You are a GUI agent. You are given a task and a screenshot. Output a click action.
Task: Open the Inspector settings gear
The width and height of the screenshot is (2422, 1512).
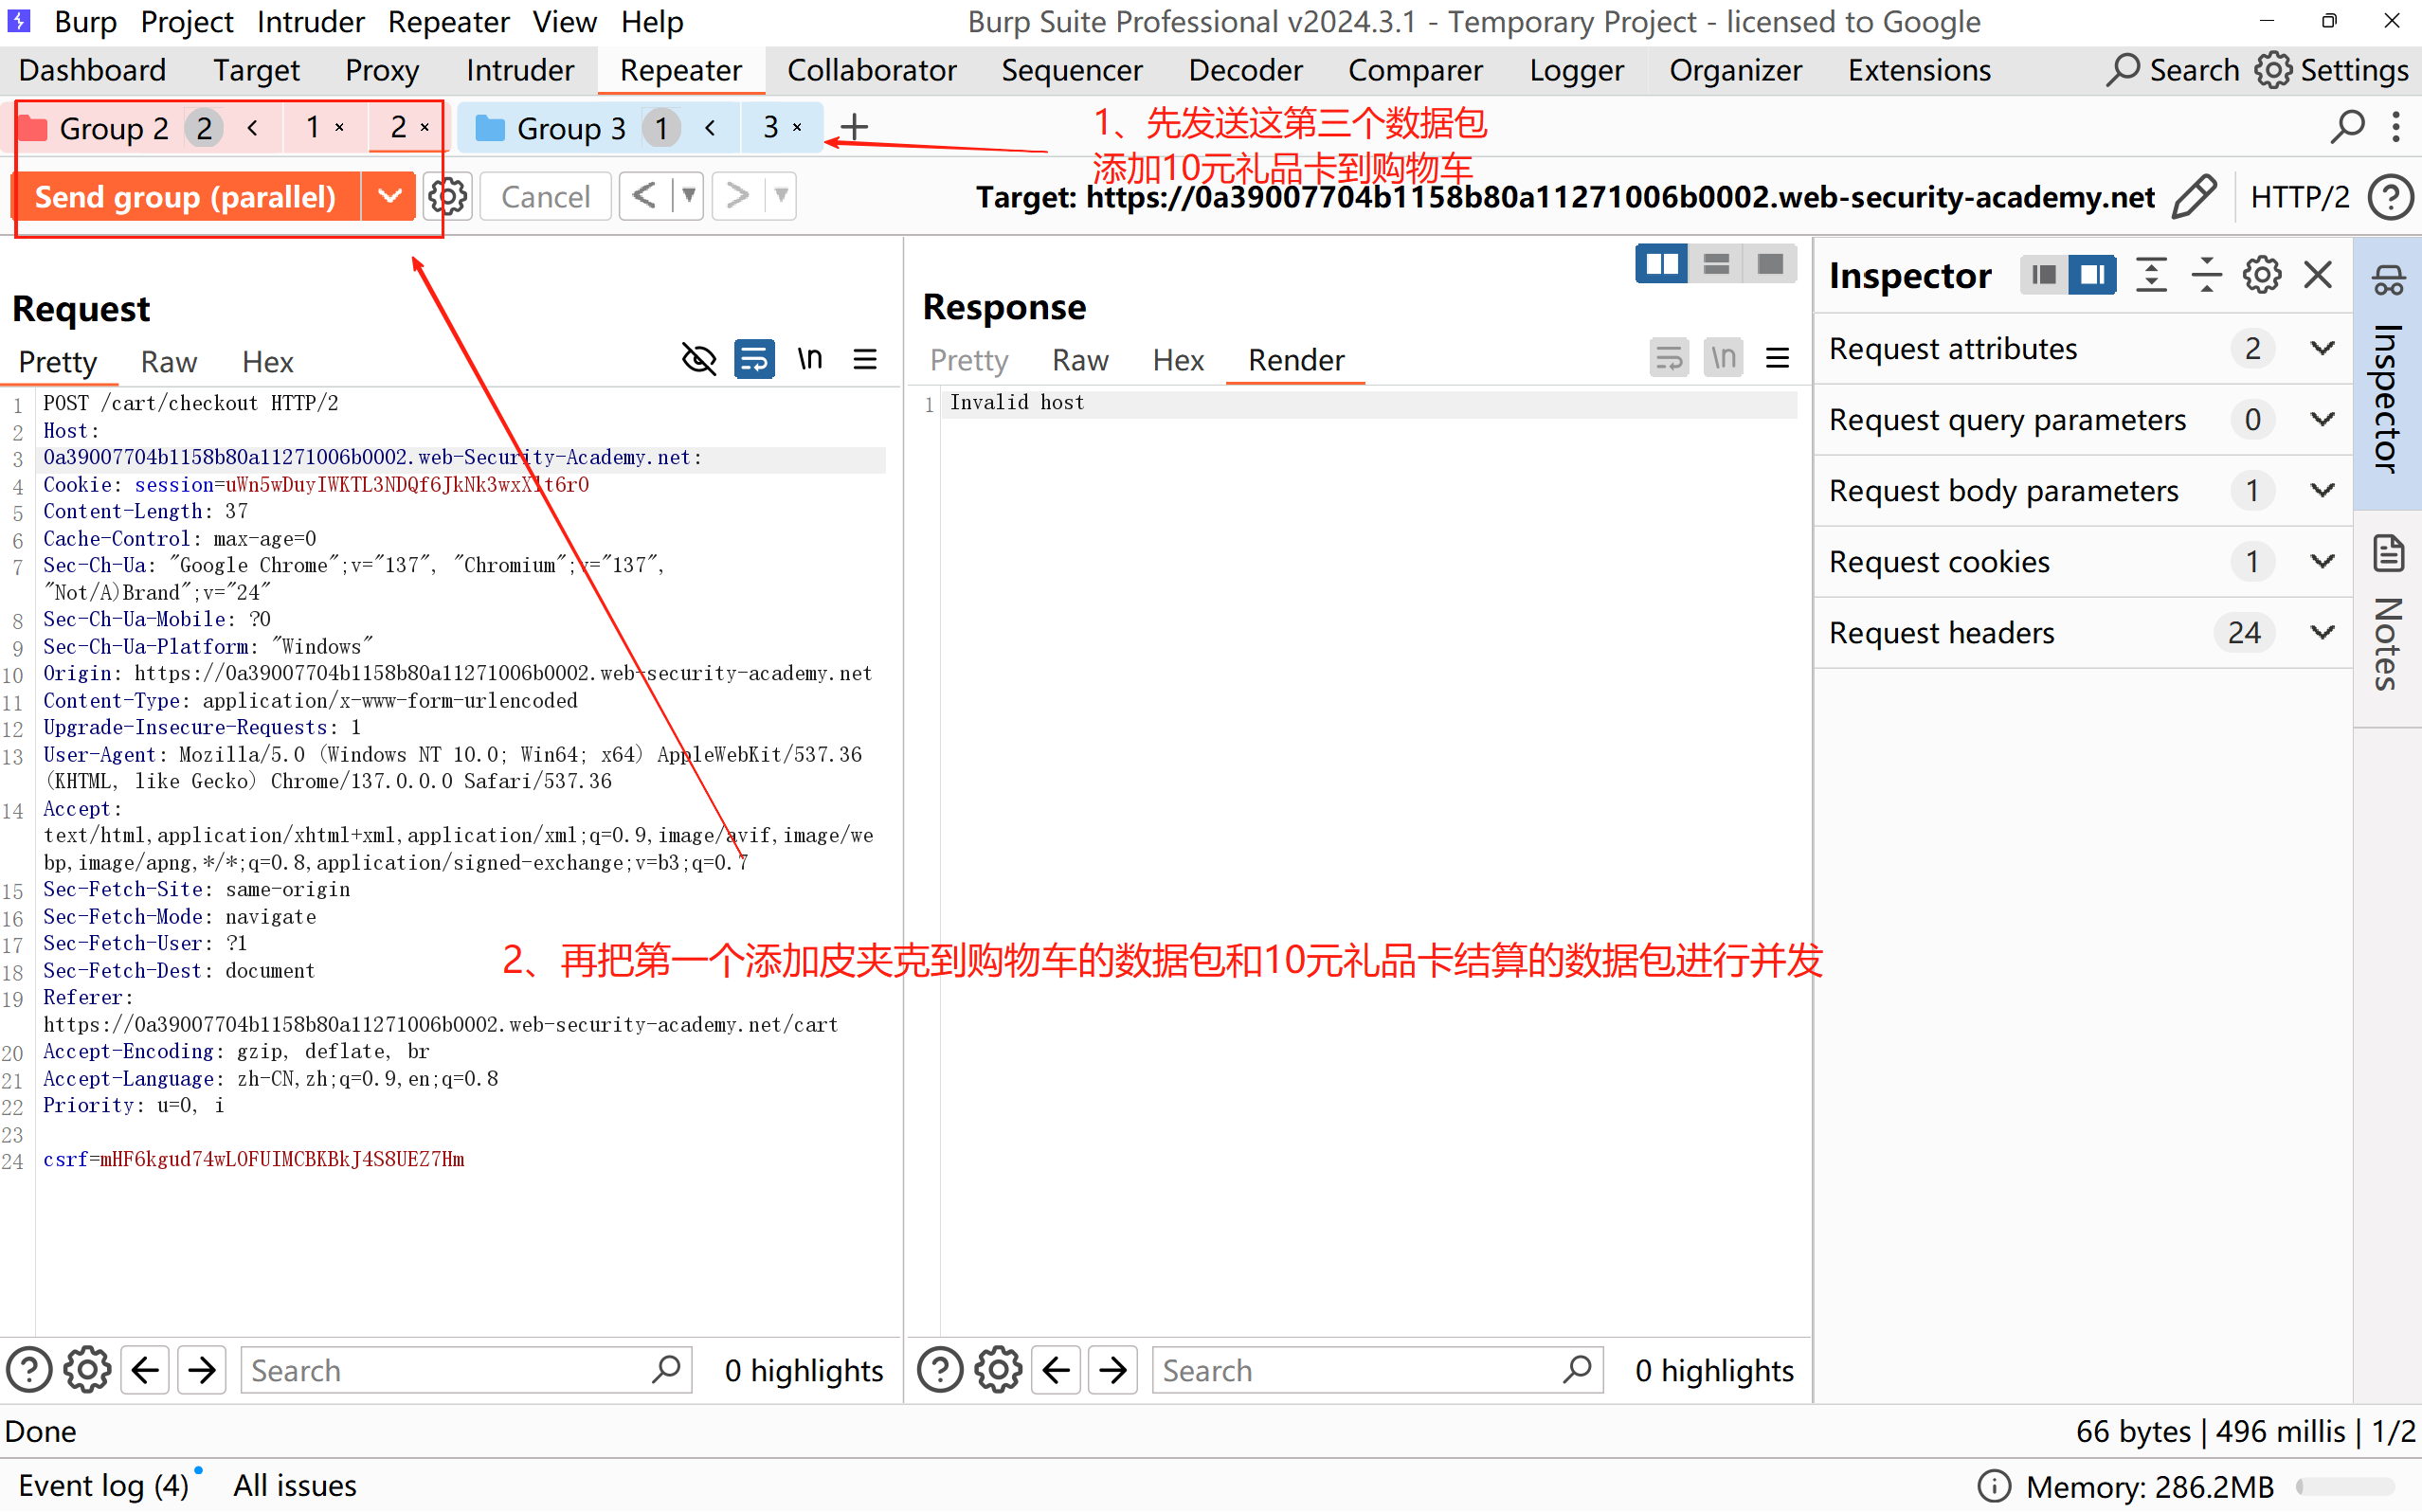2261,275
